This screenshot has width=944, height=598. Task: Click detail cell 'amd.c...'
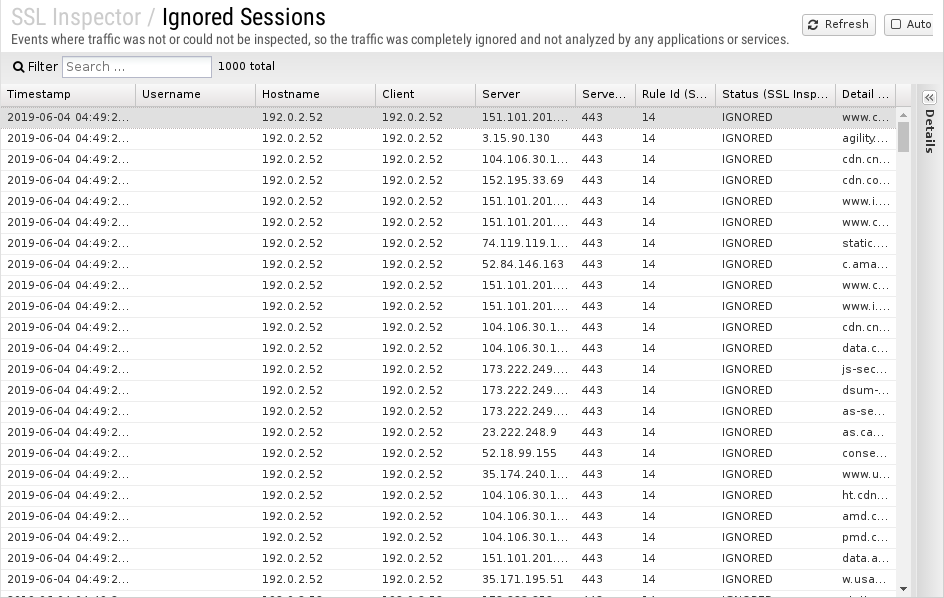point(865,516)
